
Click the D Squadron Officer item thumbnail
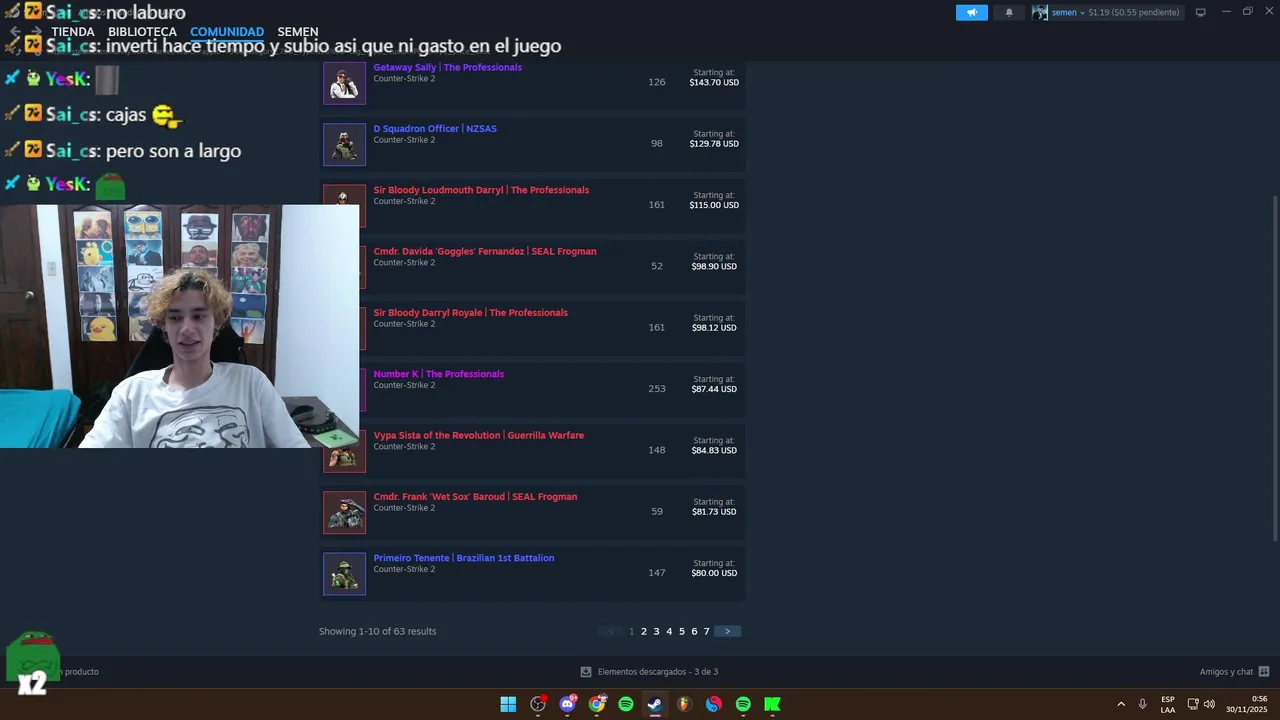(344, 144)
